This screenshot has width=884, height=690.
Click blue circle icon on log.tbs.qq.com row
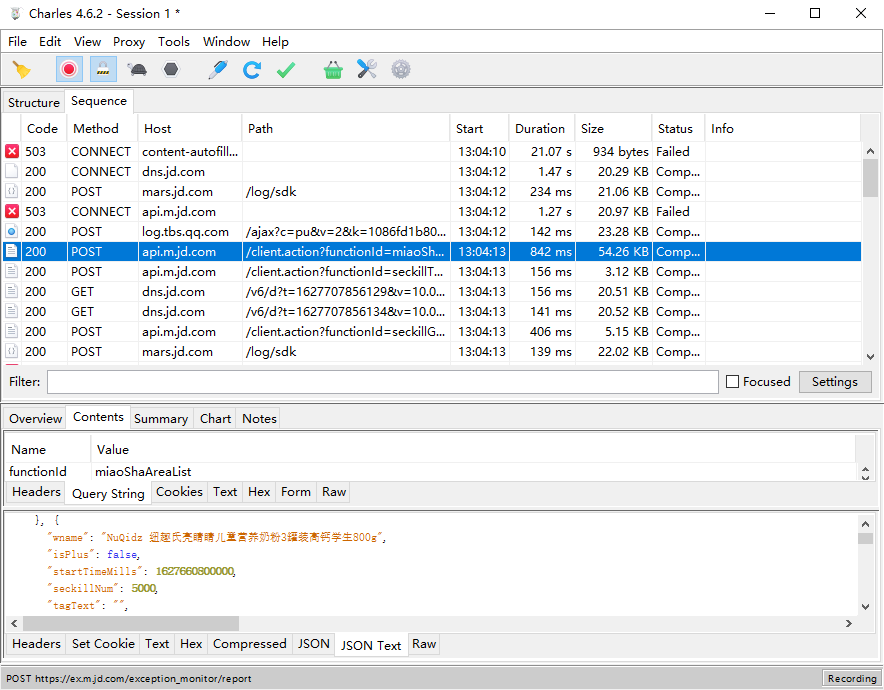pyautogui.click(x=12, y=231)
